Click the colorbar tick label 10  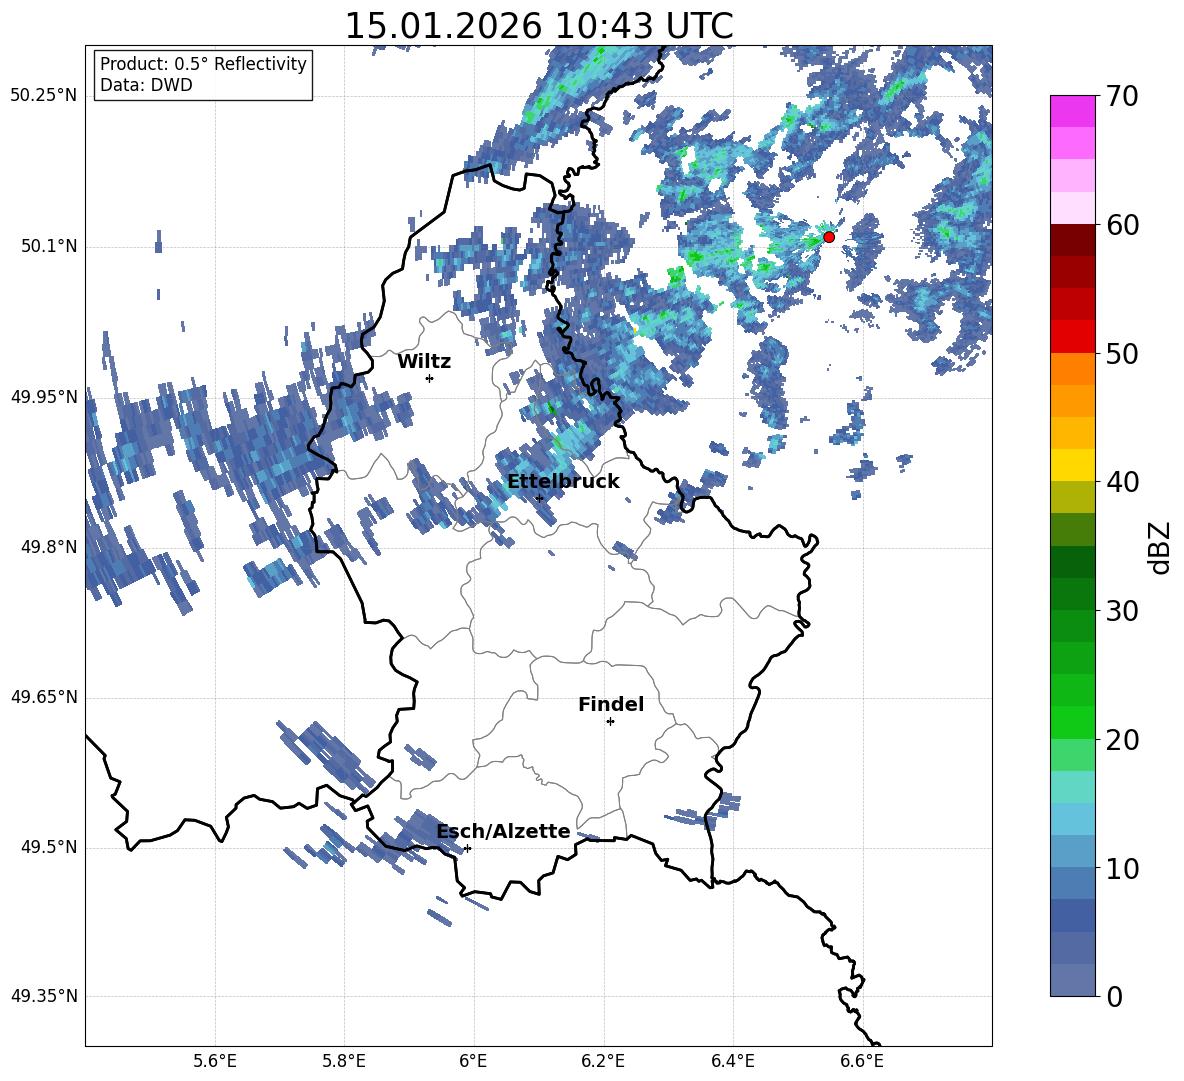pyautogui.click(x=1122, y=868)
